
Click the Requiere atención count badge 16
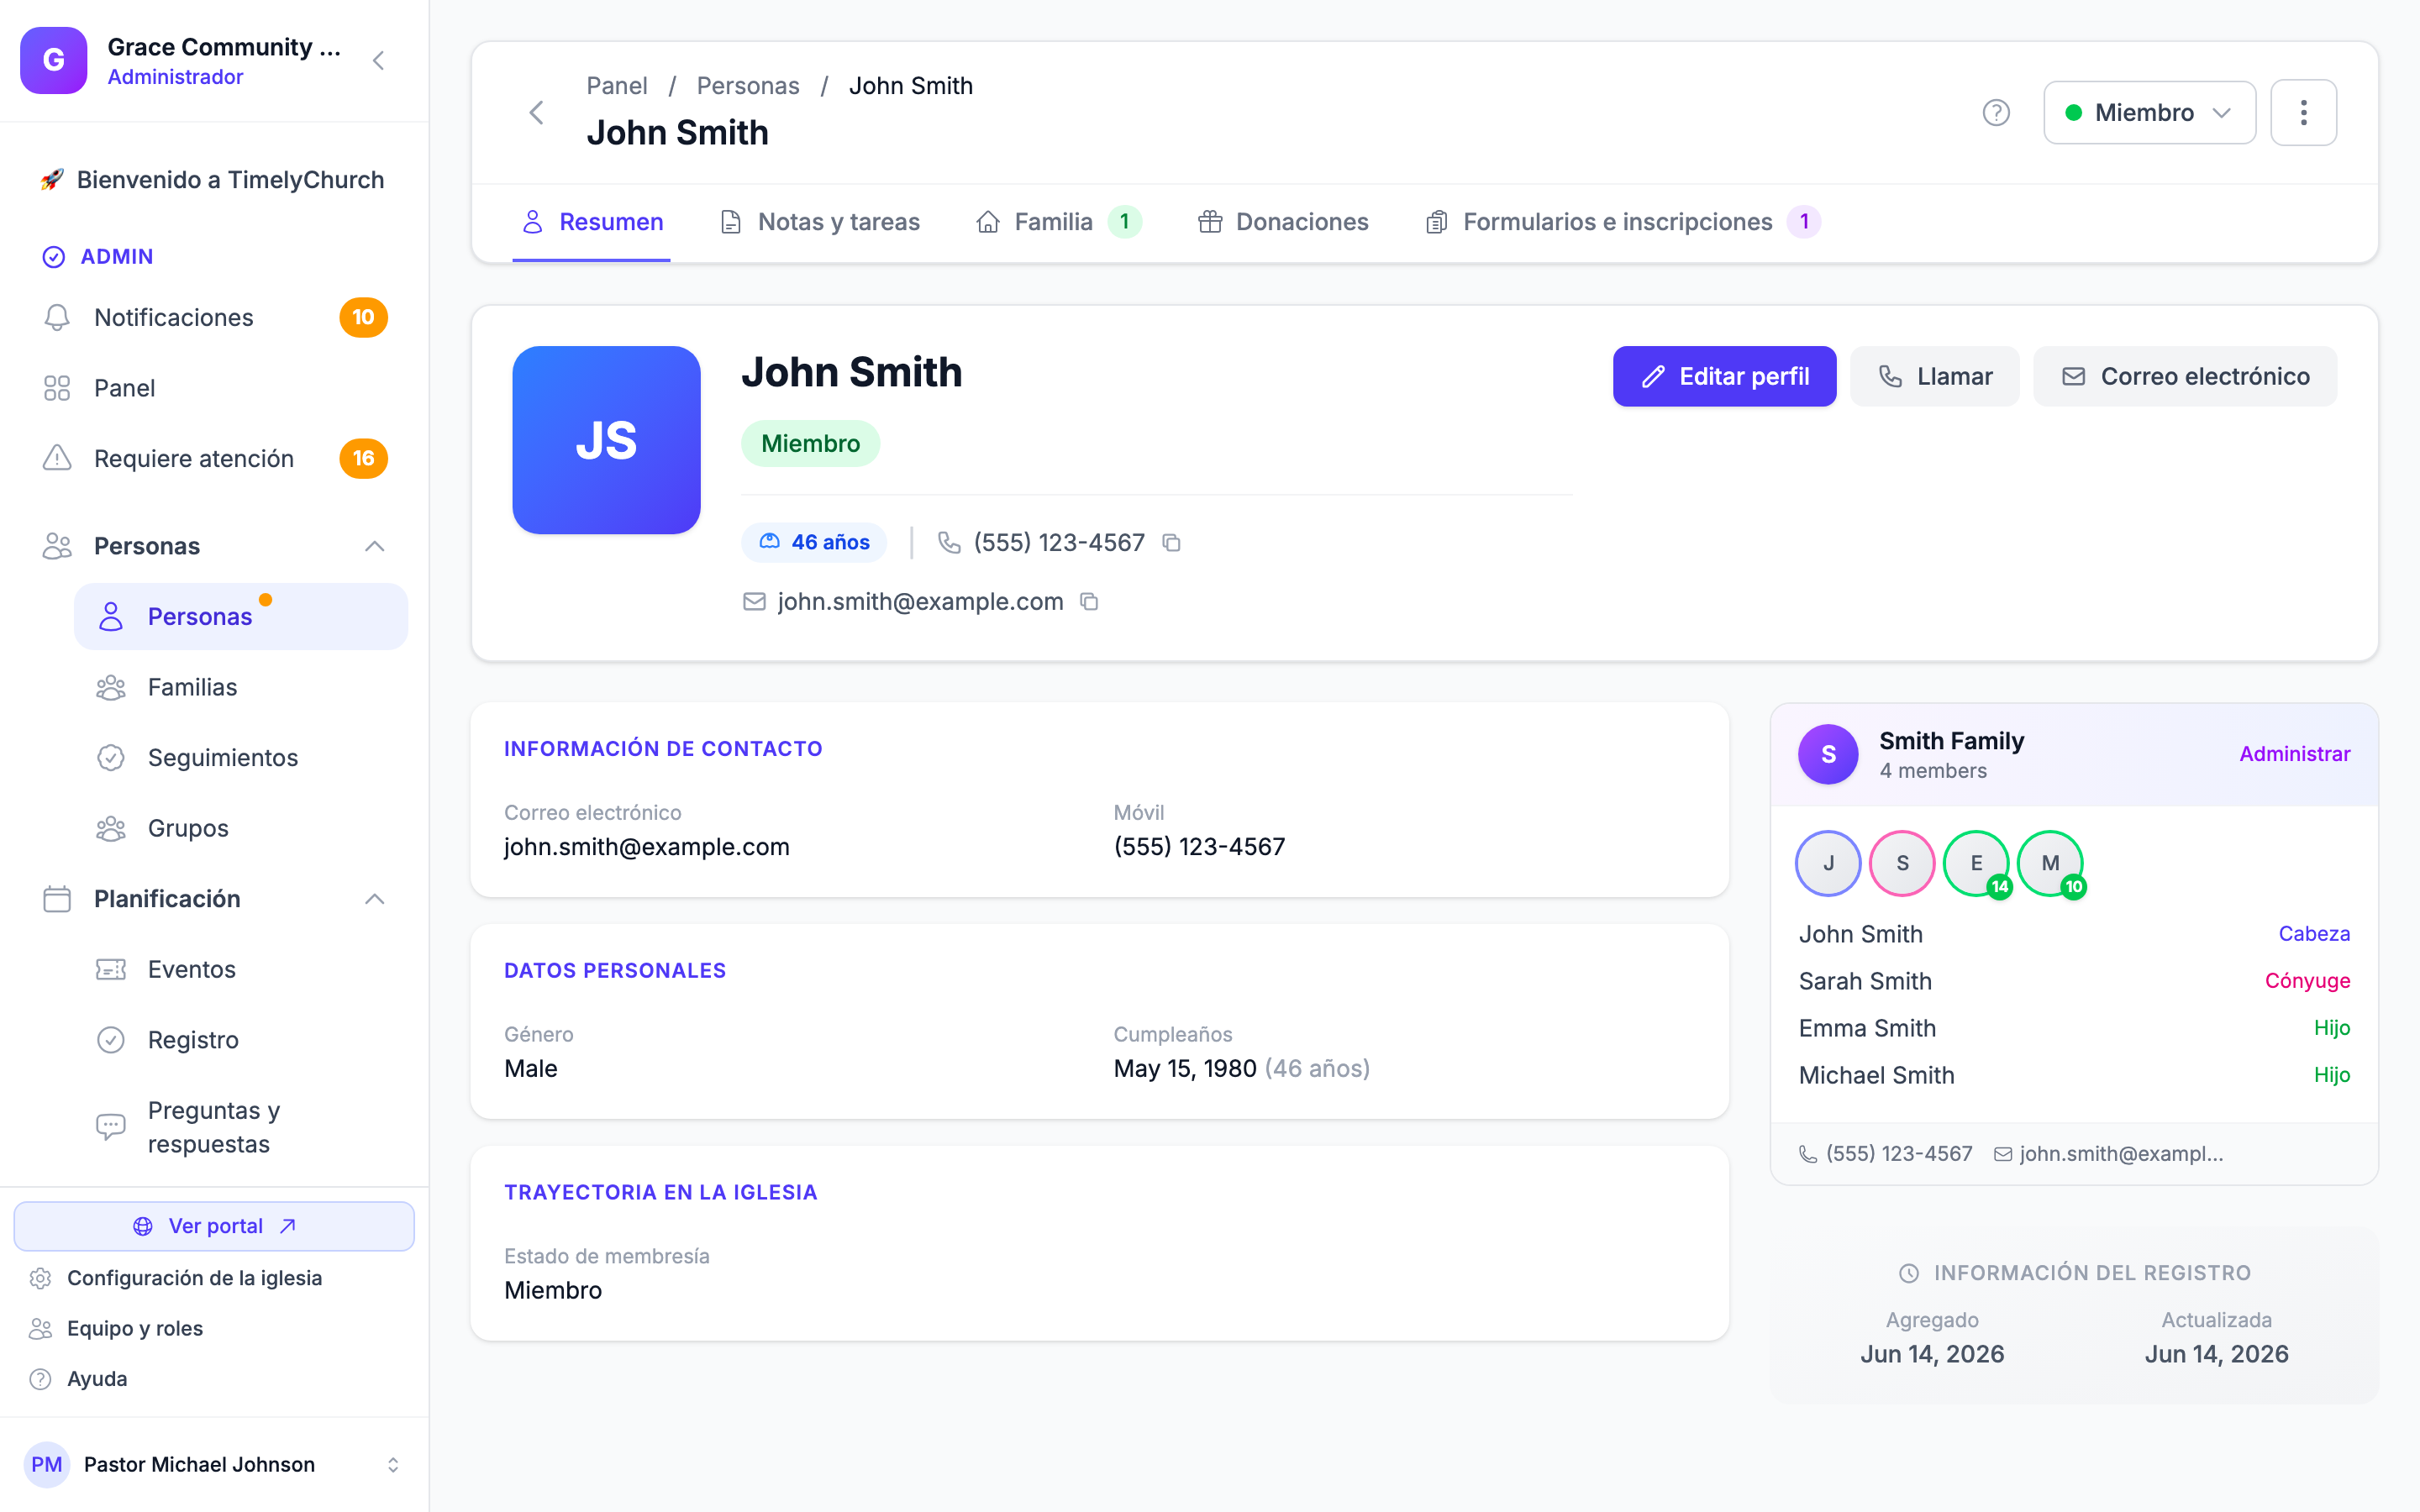363,459
